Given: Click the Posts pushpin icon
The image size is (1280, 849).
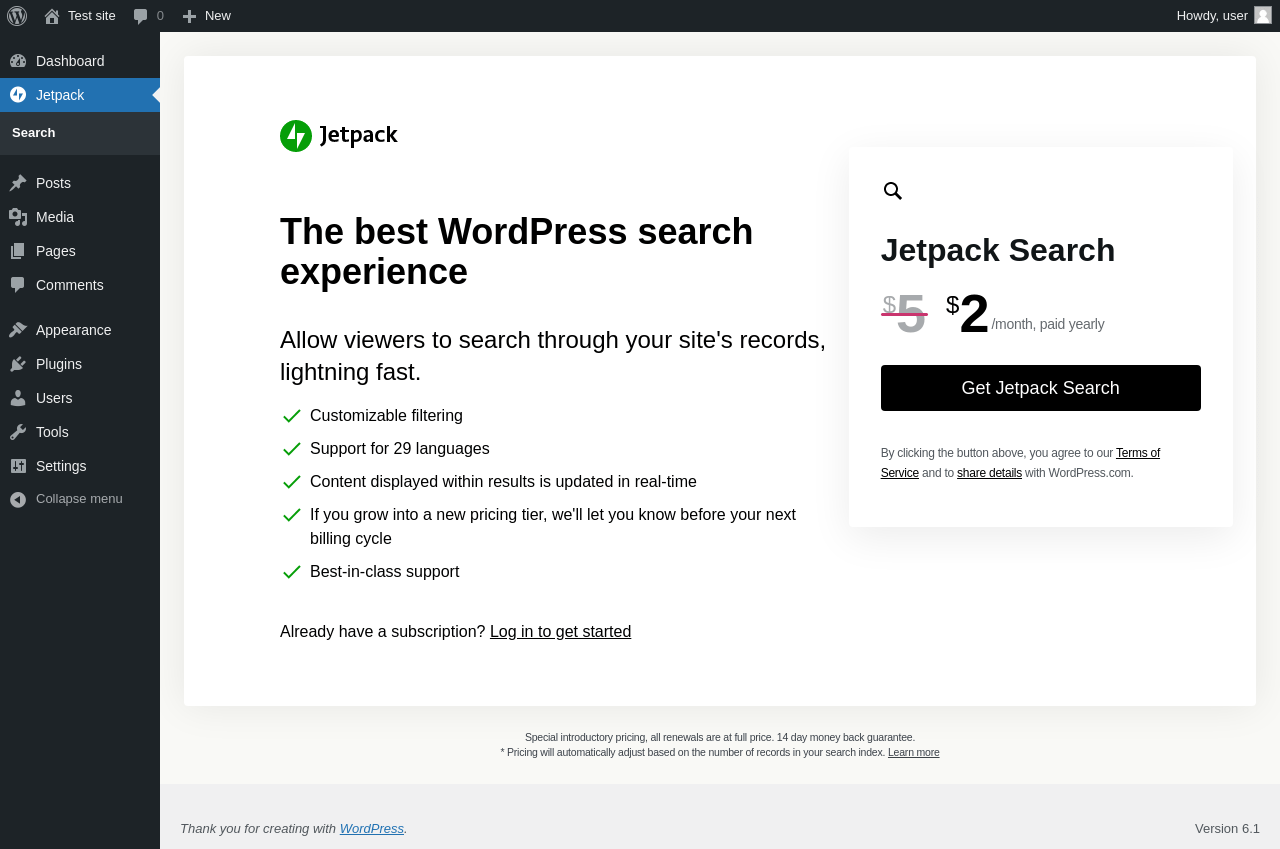Looking at the screenshot, I should [18, 183].
